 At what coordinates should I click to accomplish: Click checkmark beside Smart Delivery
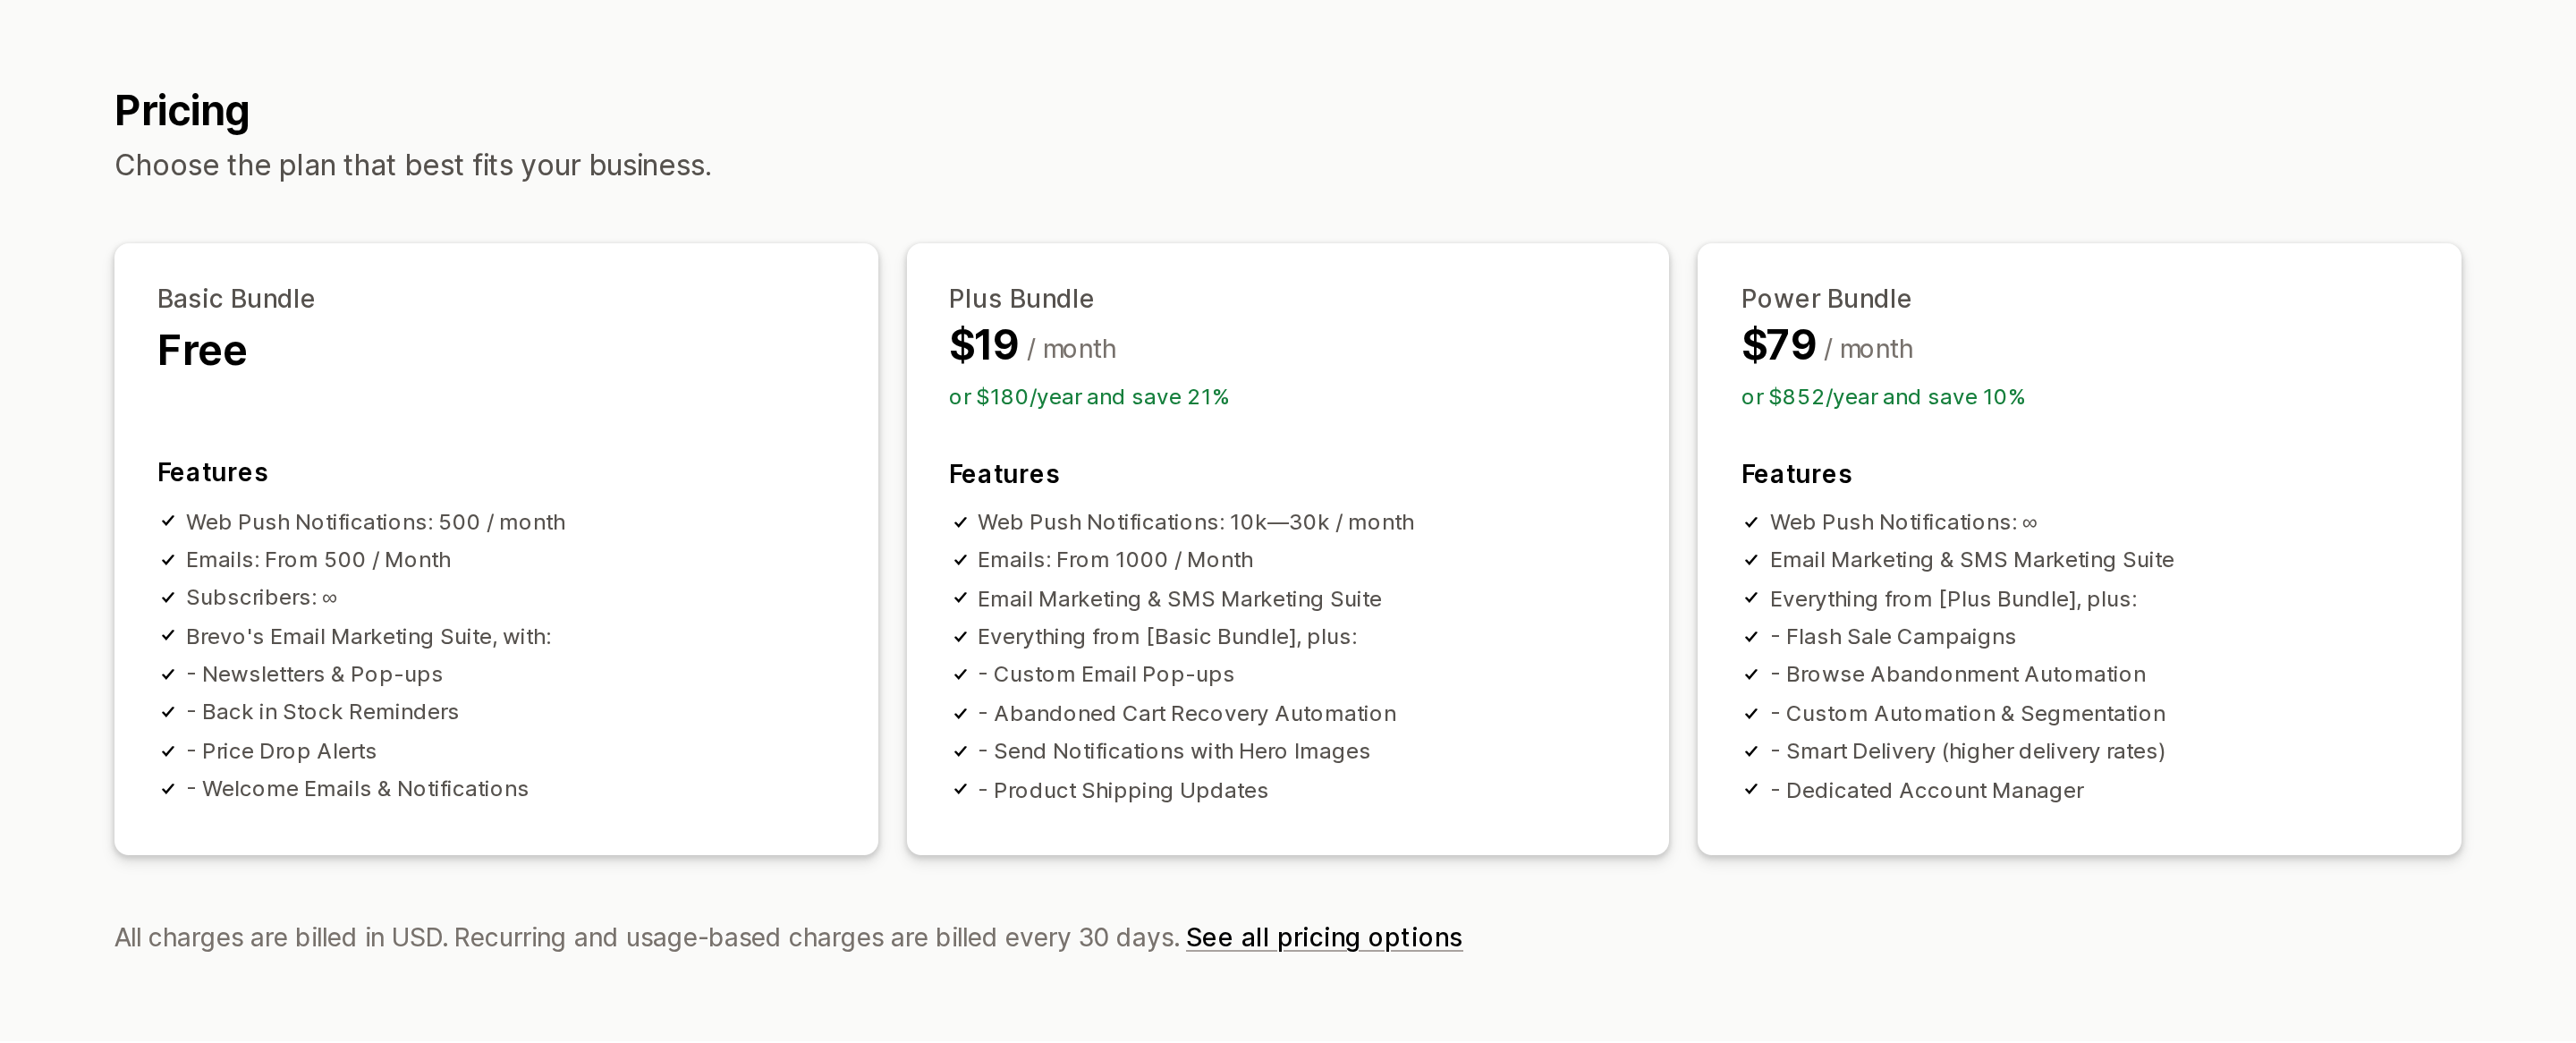pyautogui.click(x=1751, y=751)
